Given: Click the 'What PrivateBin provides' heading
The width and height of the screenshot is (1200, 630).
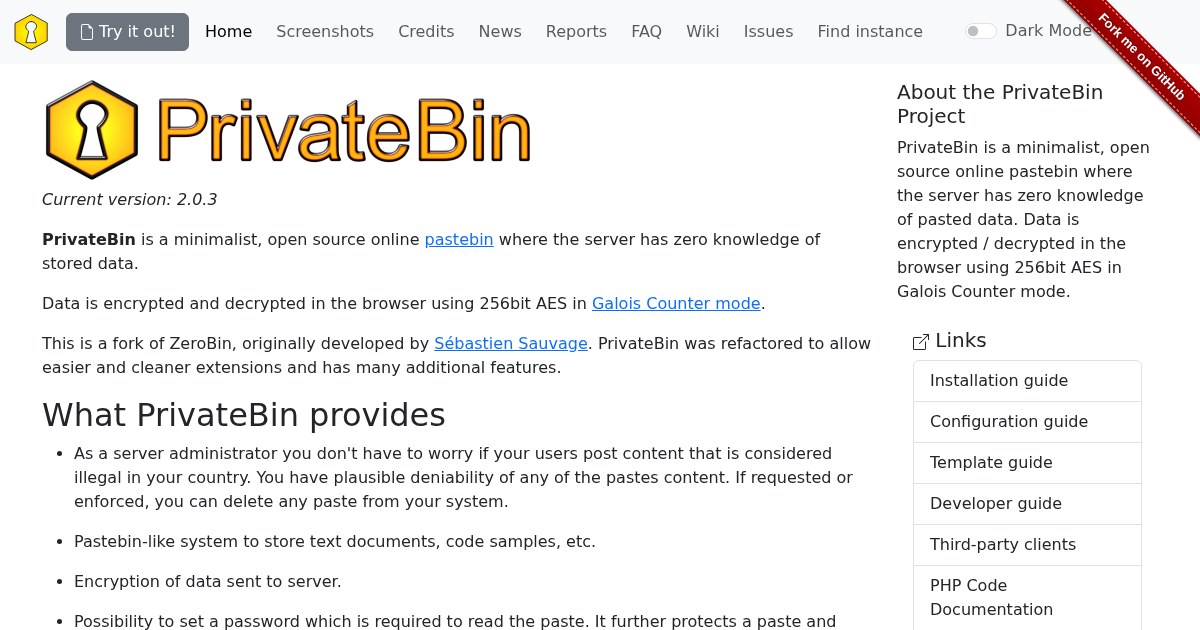Looking at the screenshot, I should [x=244, y=415].
